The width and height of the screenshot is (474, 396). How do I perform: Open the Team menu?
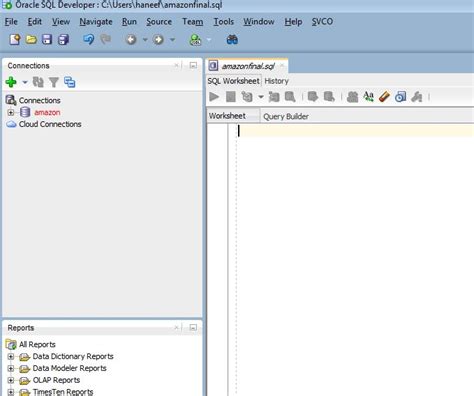[192, 22]
